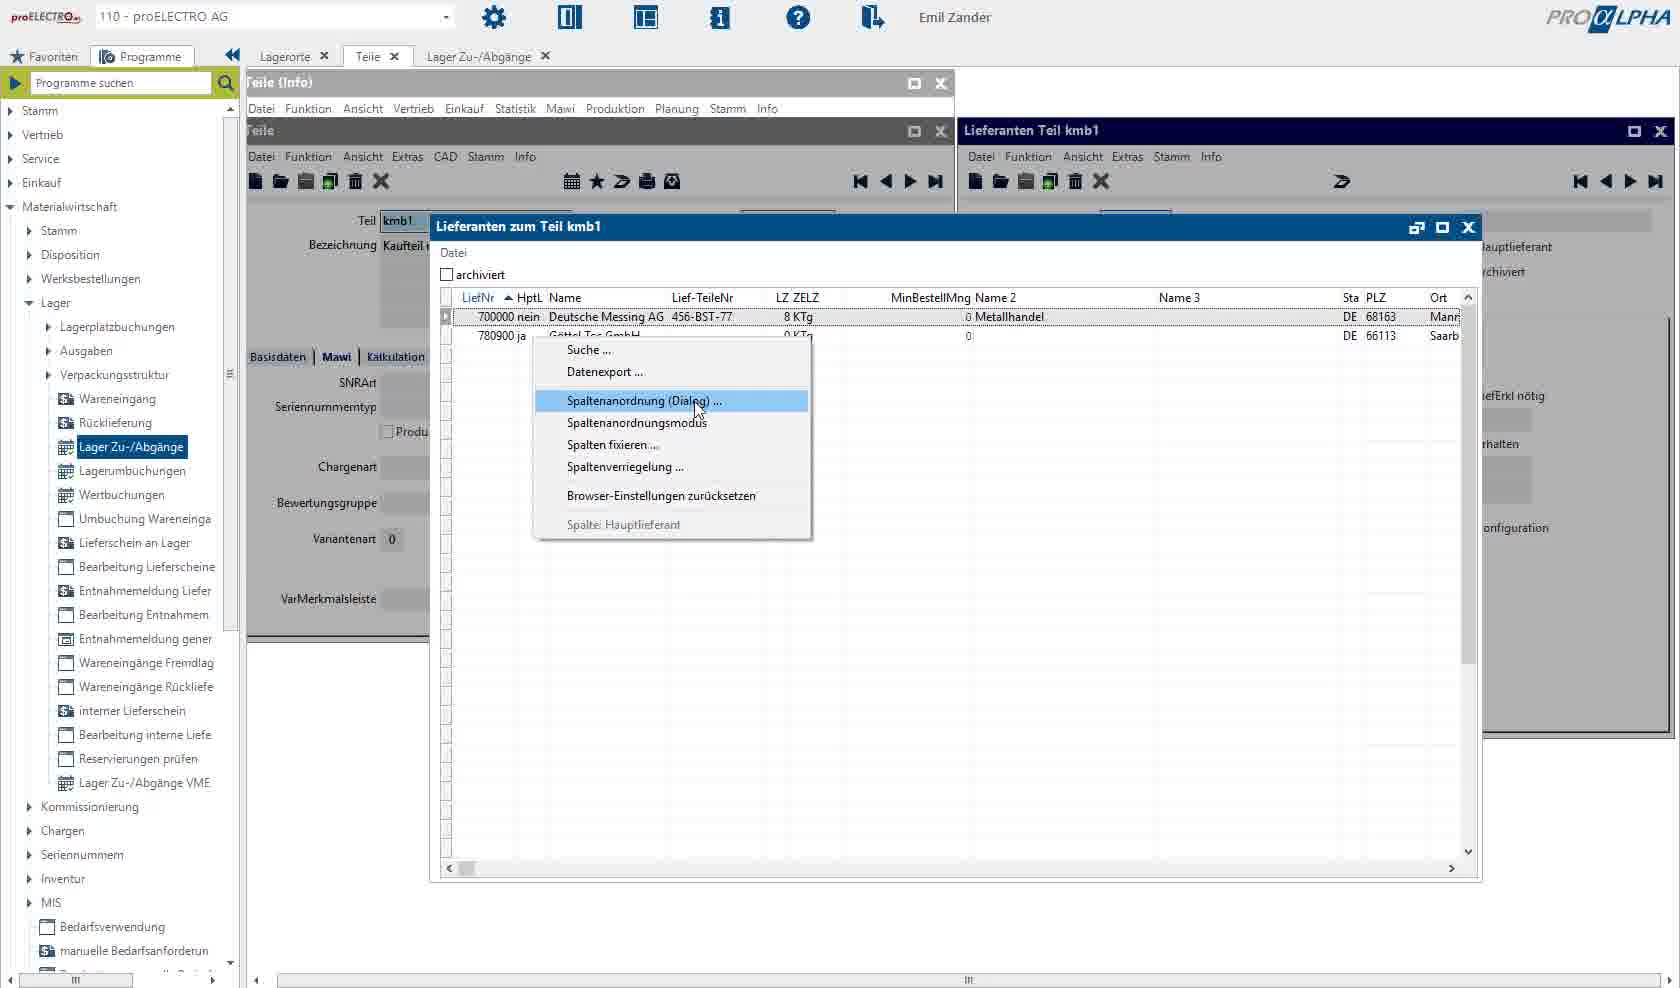Go to next record in Teile toolbar
The height and width of the screenshot is (988, 1680).
pos(910,181)
